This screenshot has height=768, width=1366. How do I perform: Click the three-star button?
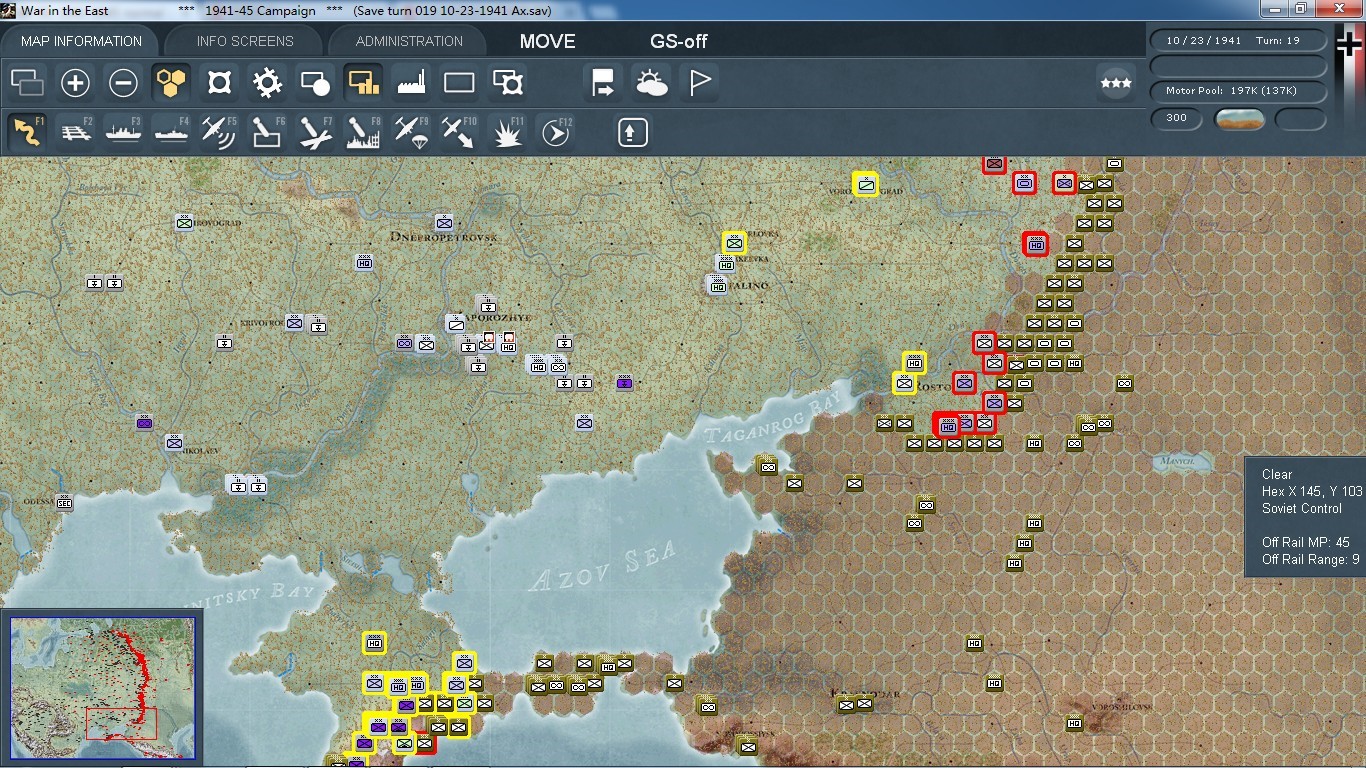point(1115,82)
